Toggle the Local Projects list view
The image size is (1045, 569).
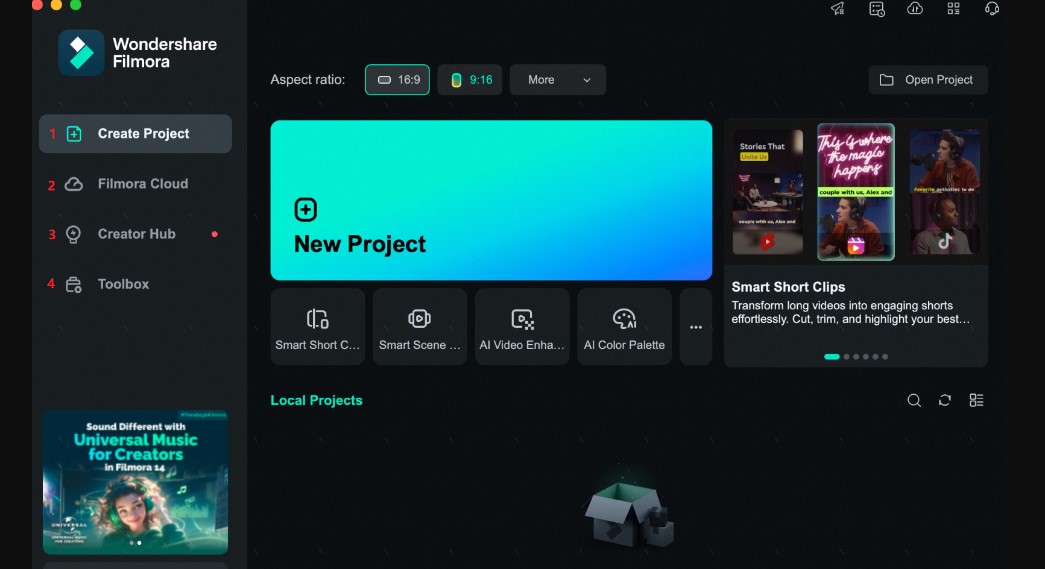coord(977,400)
